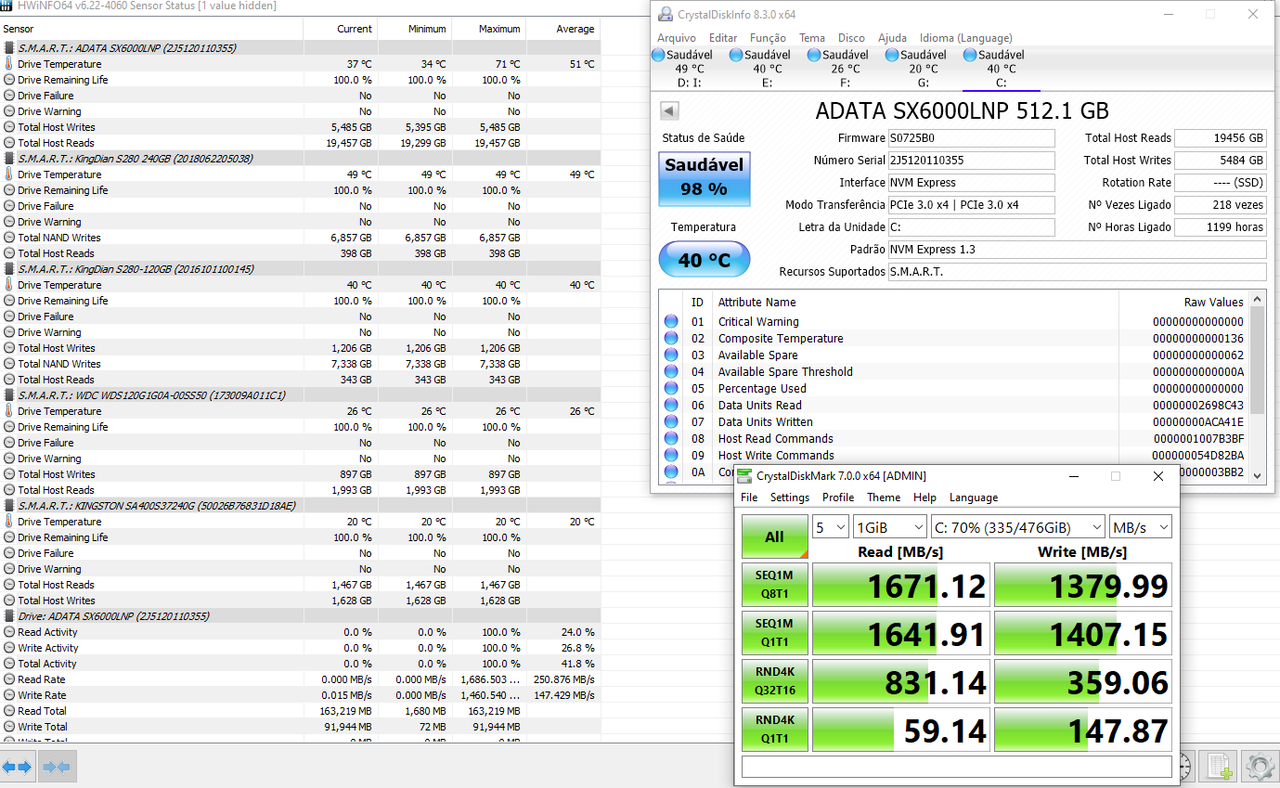Screen dimensions: 1280x788
Task: Click the shrink columns arrows button in HWiNFO
Action: (x=56, y=767)
